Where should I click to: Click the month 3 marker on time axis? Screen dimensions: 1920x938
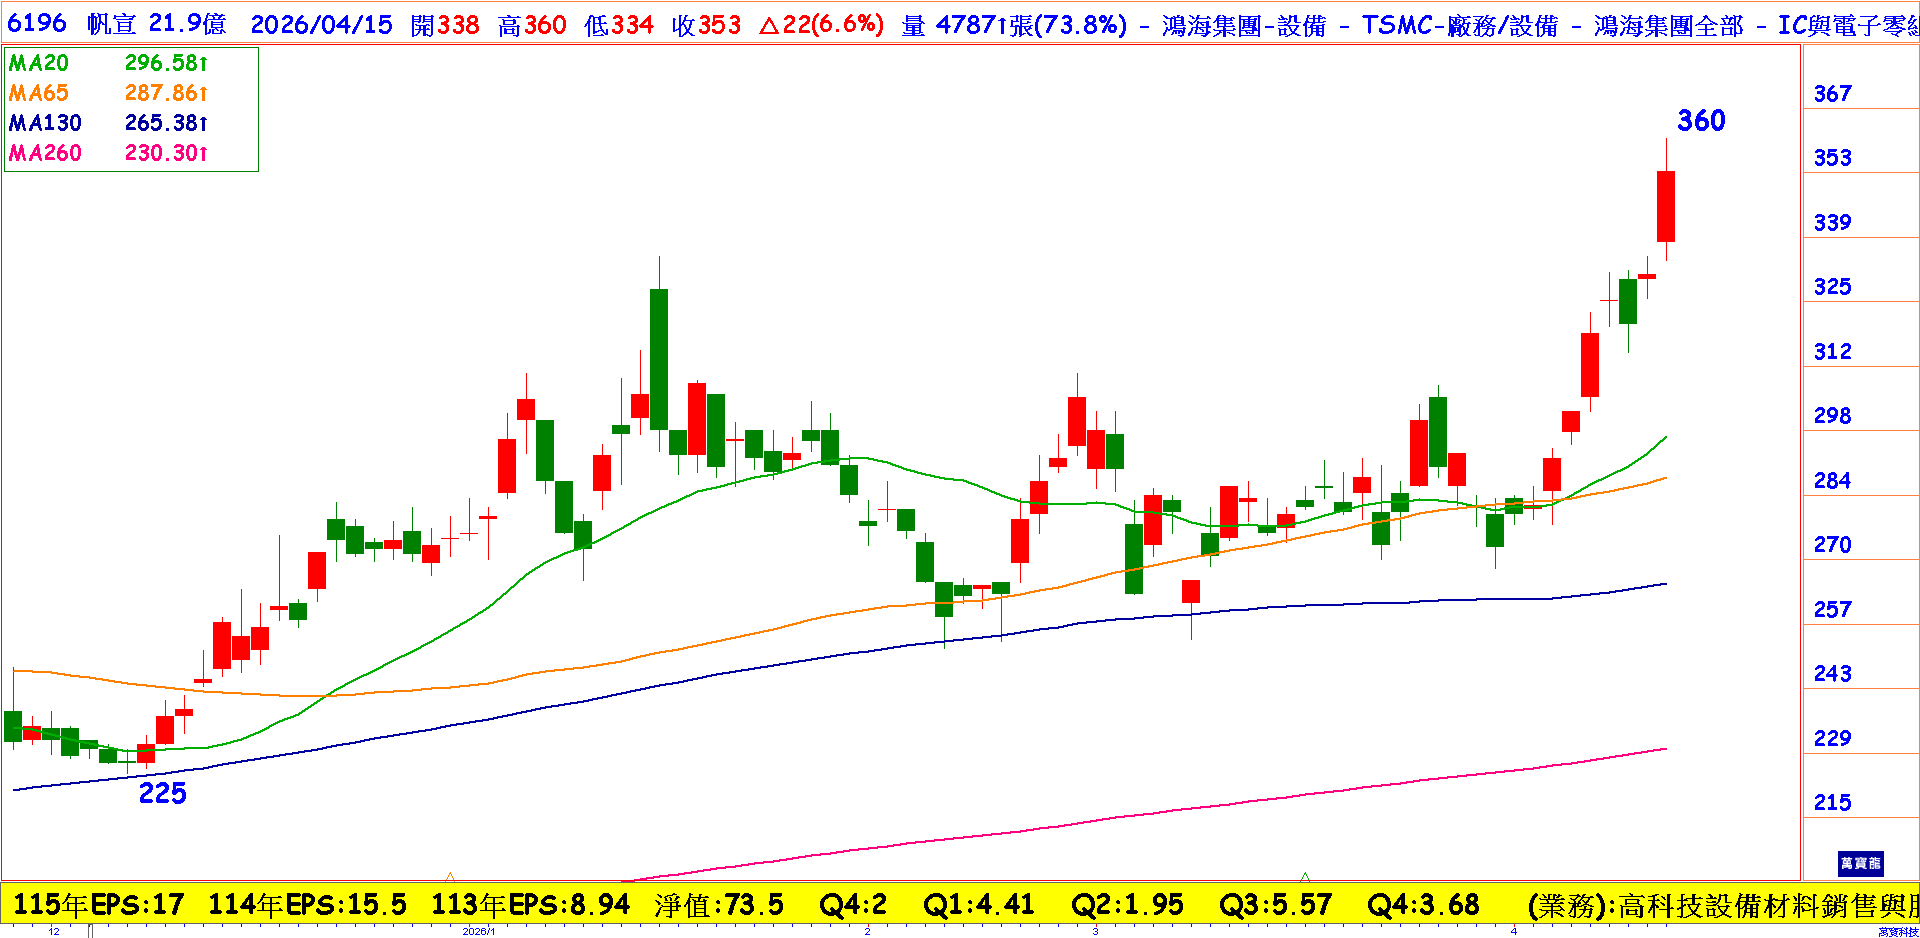point(1095,931)
